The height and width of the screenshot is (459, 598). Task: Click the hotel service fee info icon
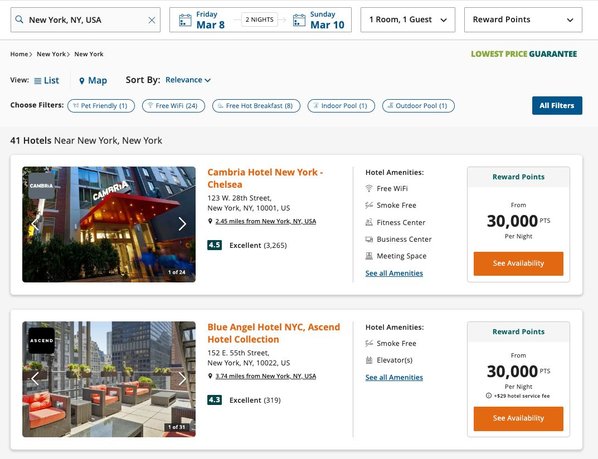click(489, 396)
